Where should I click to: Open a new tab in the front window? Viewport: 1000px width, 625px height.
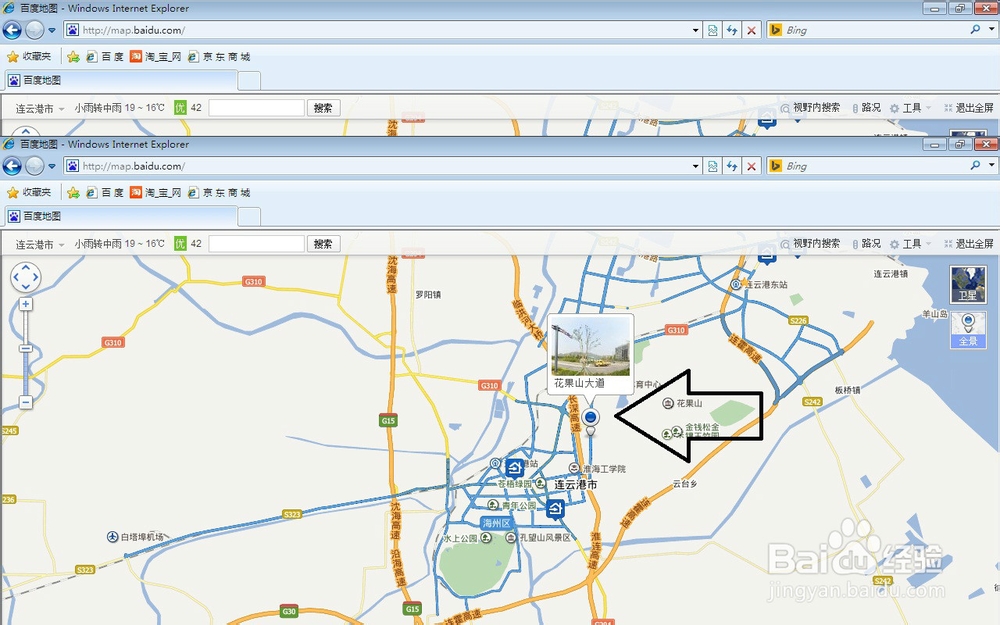(249, 217)
